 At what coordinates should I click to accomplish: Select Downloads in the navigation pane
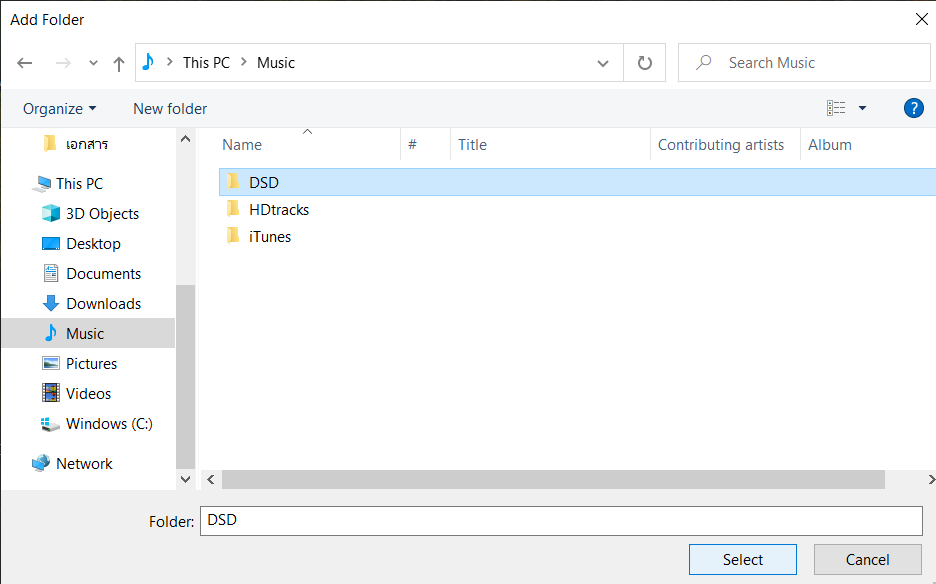(x=102, y=304)
